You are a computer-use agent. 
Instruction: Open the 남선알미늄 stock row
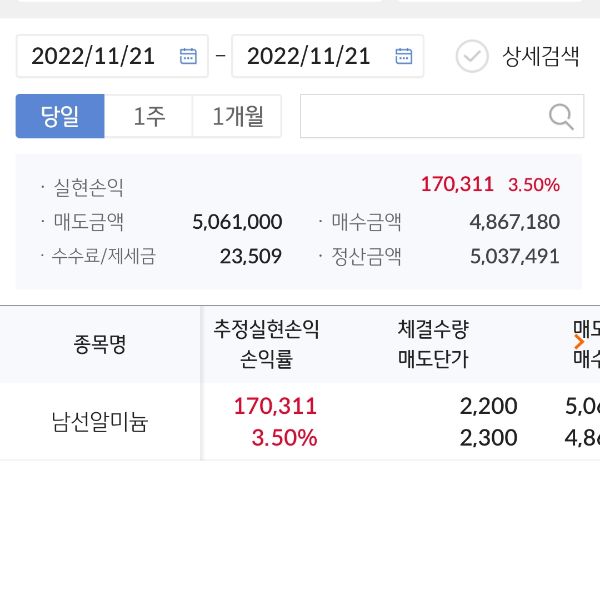pos(99,422)
